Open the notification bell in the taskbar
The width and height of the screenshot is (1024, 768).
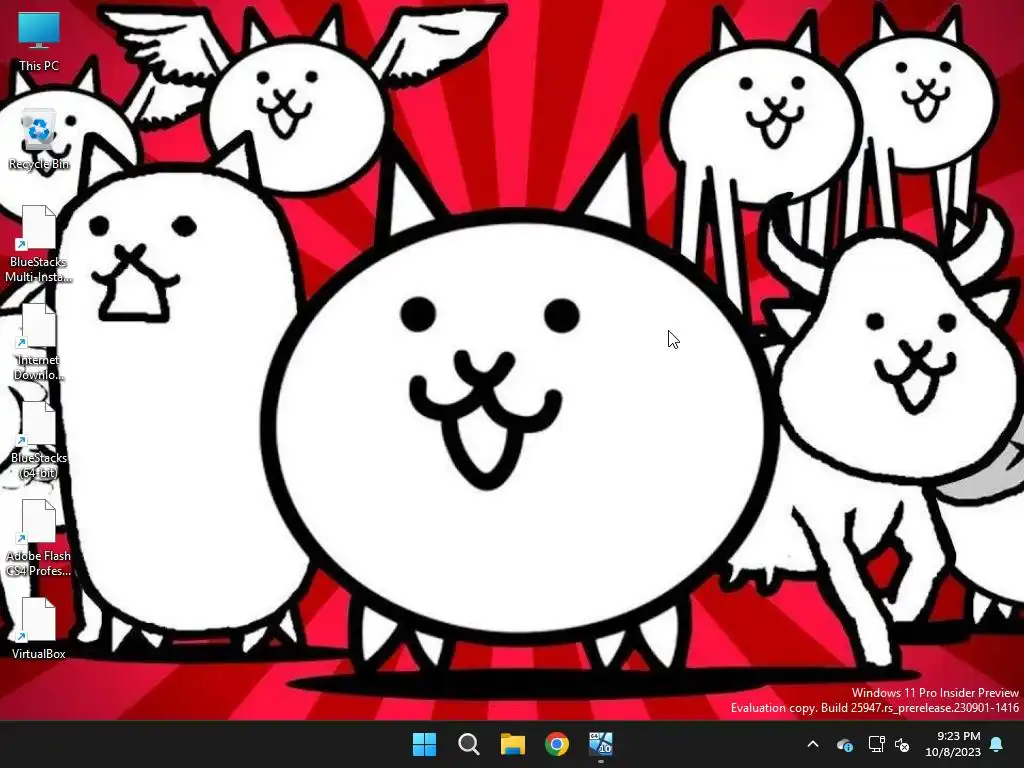[997, 744]
